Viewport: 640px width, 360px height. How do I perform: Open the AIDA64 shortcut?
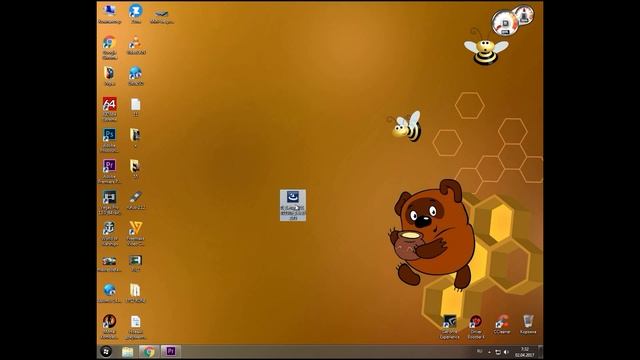coord(109,109)
